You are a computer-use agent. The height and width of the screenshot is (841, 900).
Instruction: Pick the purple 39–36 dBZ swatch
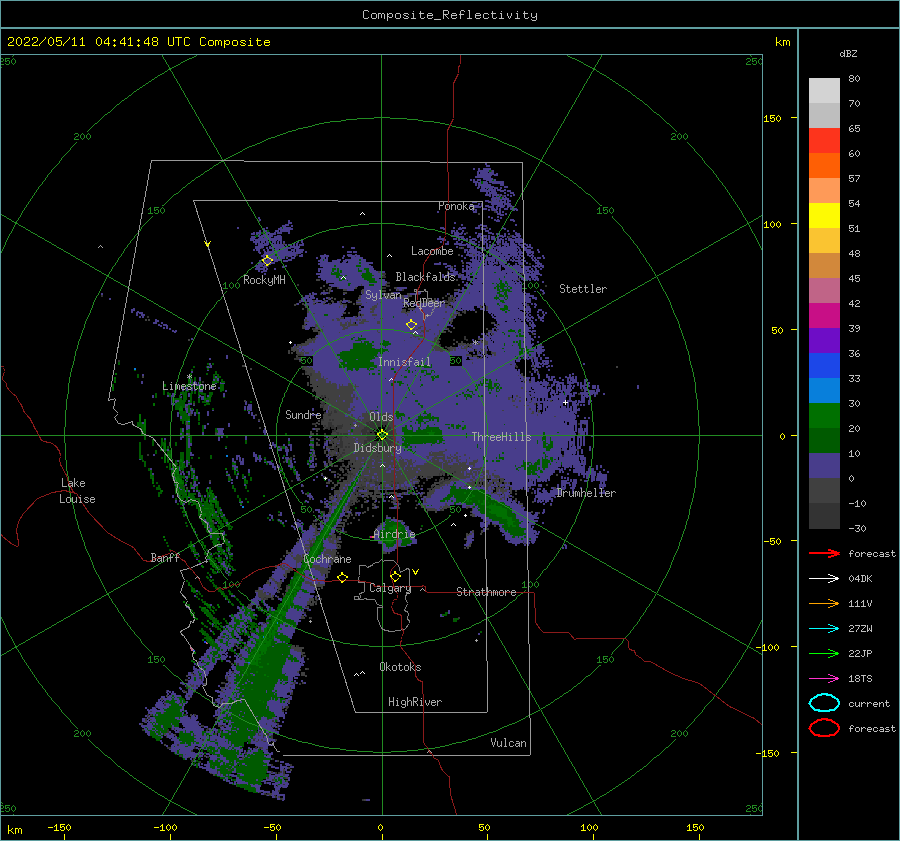(x=824, y=340)
